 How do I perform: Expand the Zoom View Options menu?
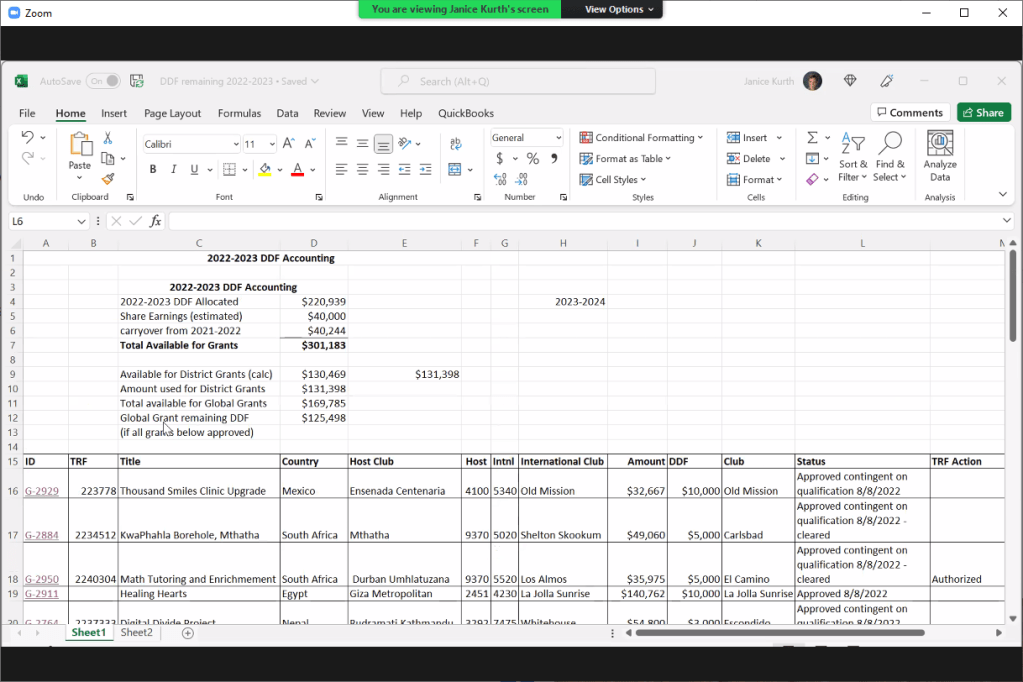click(619, 9)
